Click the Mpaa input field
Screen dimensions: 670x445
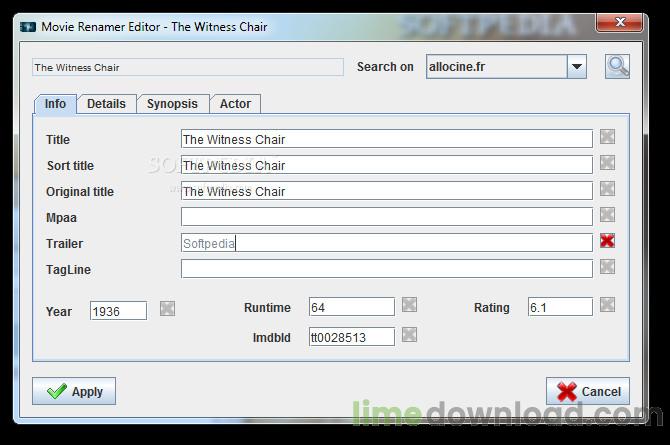(x=387, y=217)
